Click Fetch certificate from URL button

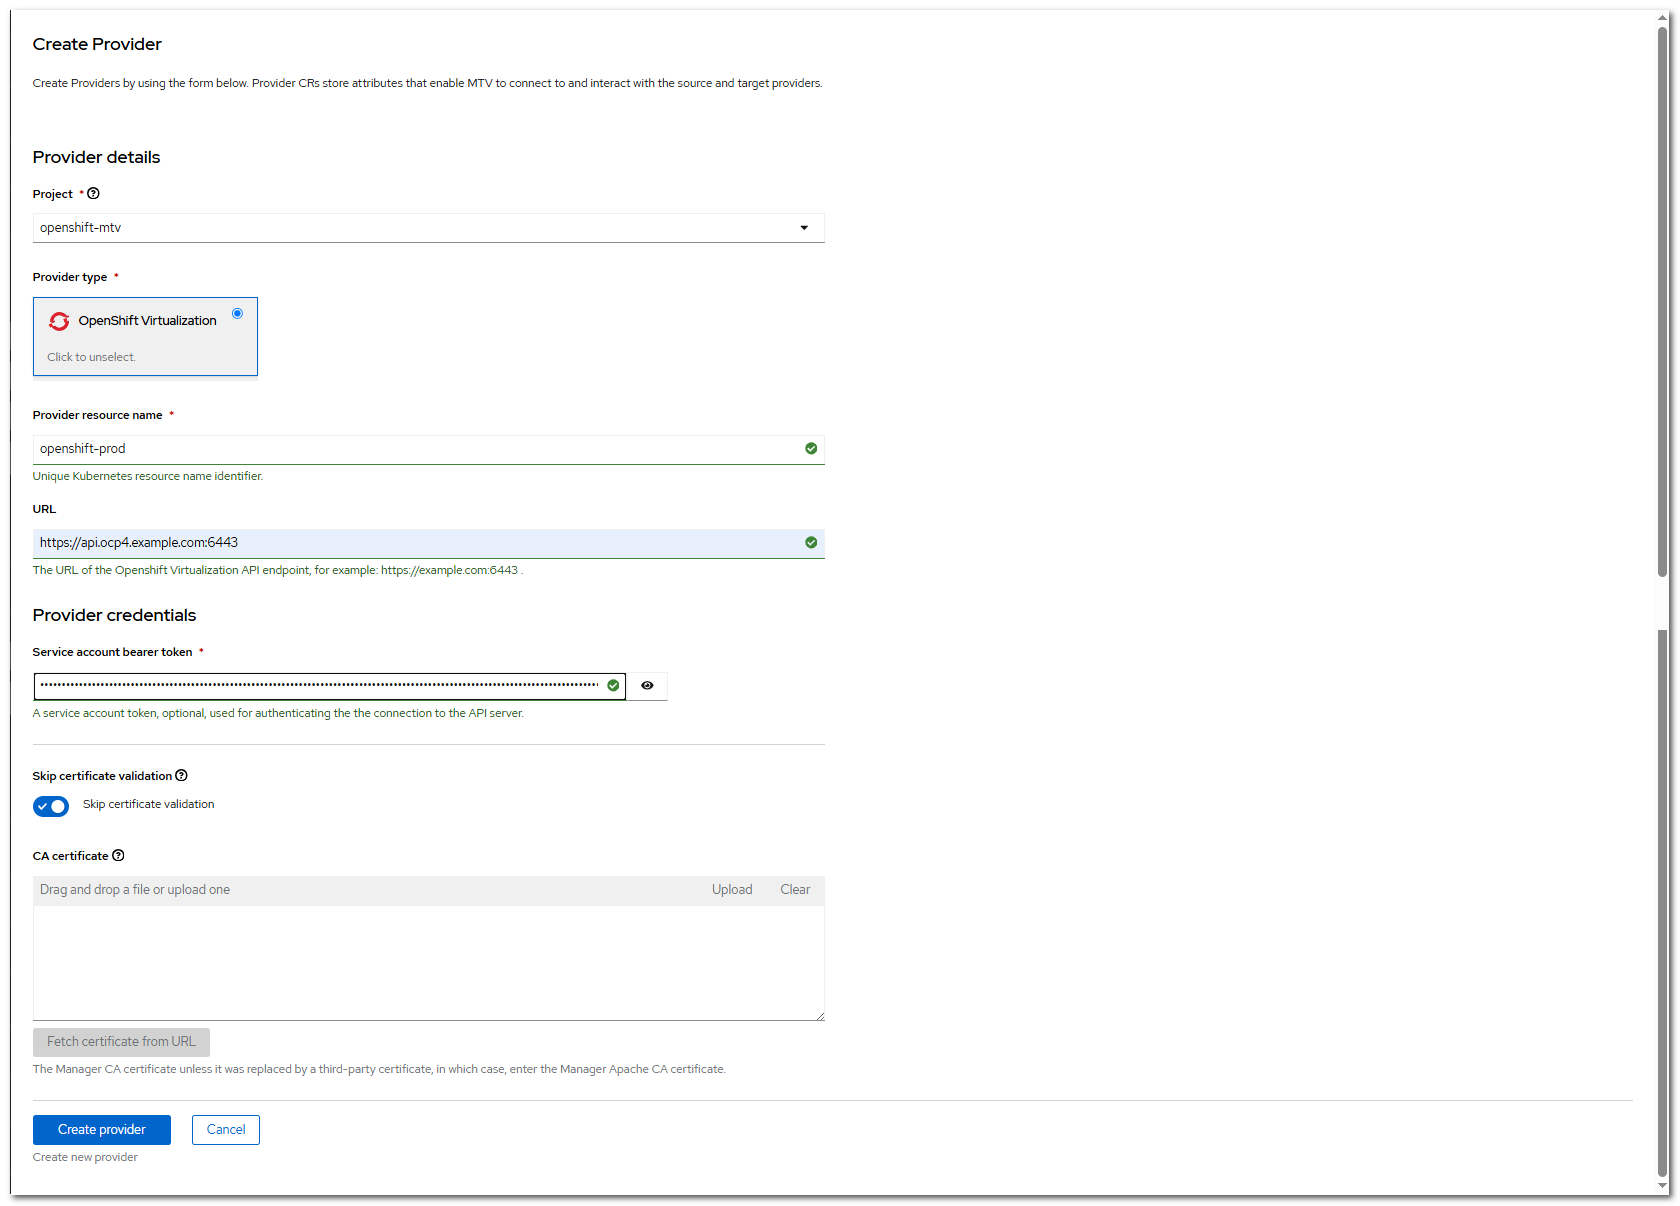point(121,1042)
